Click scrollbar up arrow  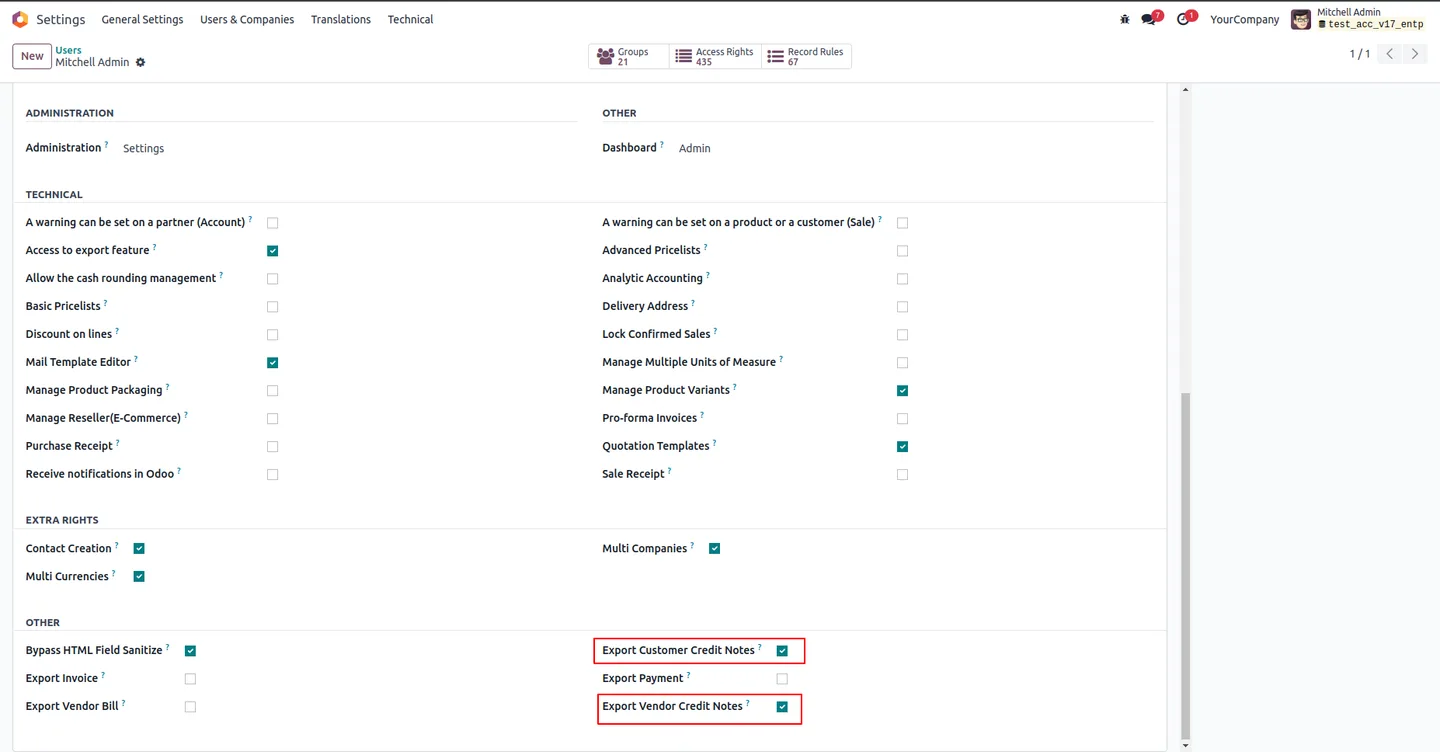click(x=1186, y=90)
